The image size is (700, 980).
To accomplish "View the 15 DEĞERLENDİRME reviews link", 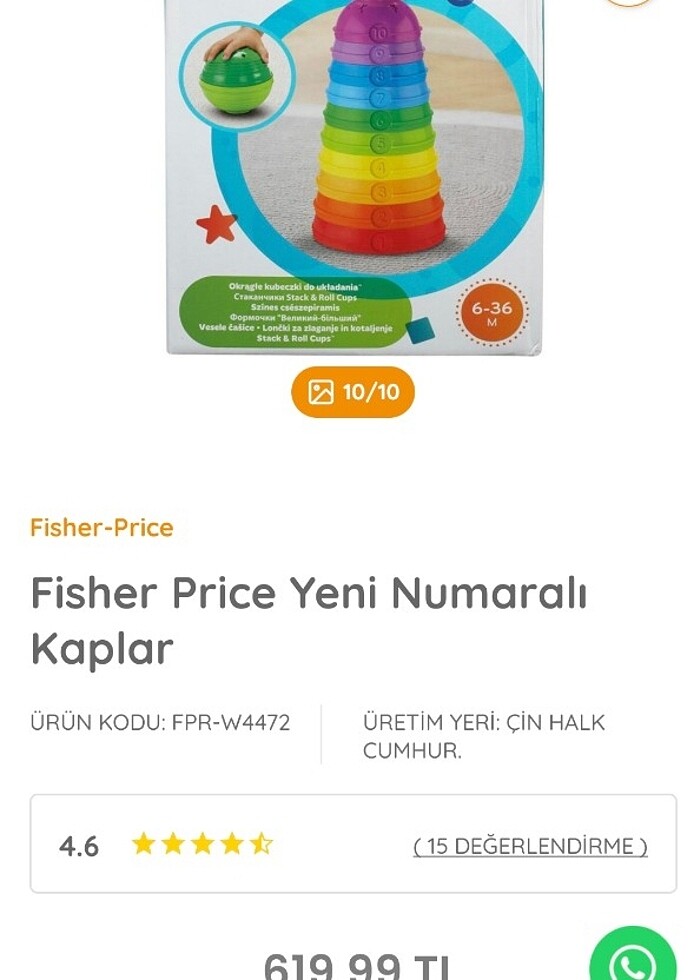I will [530, 846].
